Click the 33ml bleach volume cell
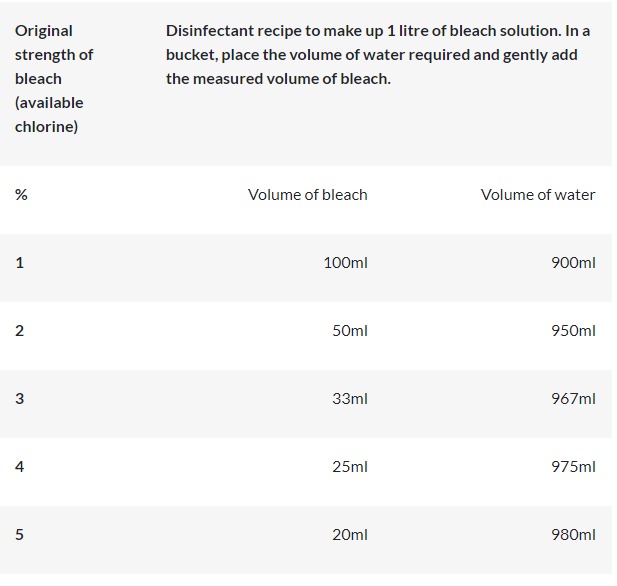Viewport: 617px width, 586px height. (349, 399)
